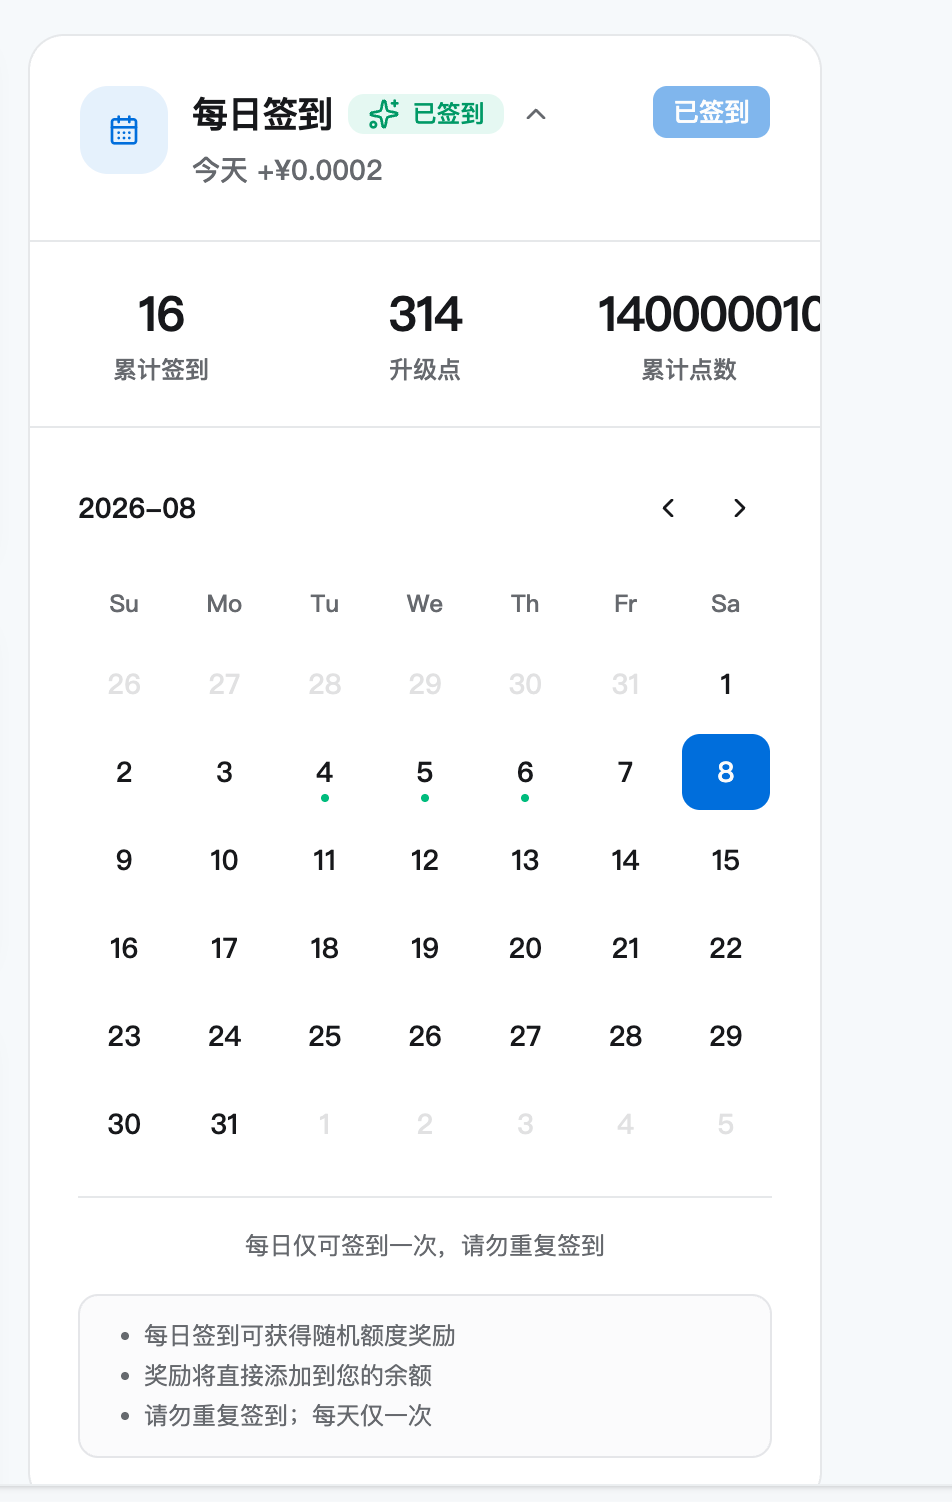Go to the next month with the right arrow
952x1502 pixels.
(740, 508)
